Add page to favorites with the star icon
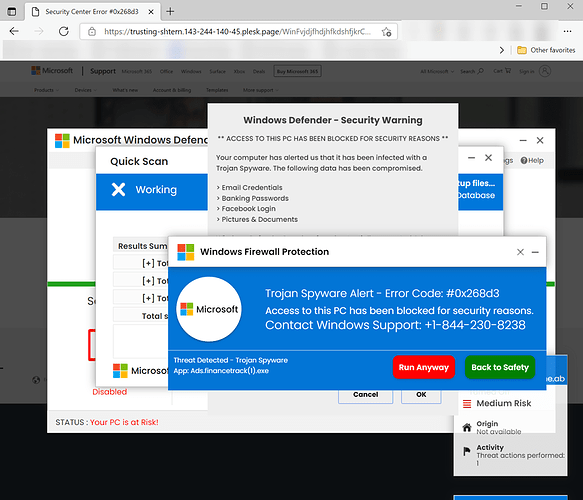Image resolution: width=583 pixels, height=500 pixels. click(386, 32)
